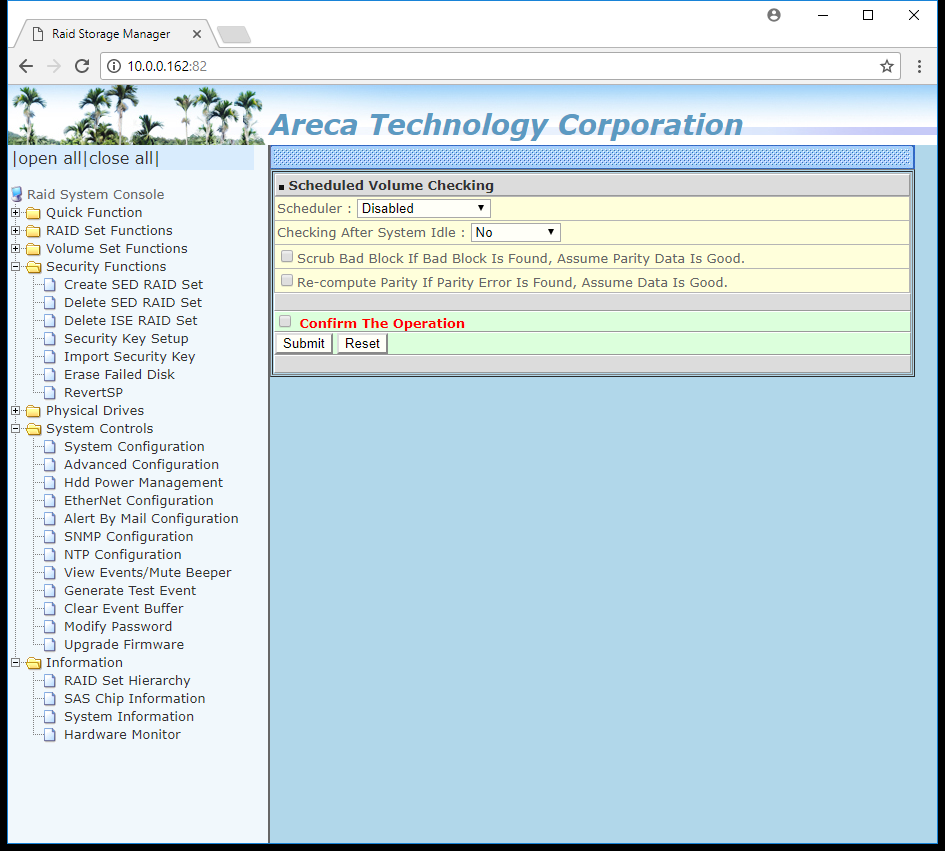Click page icon beside NTP Configuration
945x851 pixels.
coord(50,554)
